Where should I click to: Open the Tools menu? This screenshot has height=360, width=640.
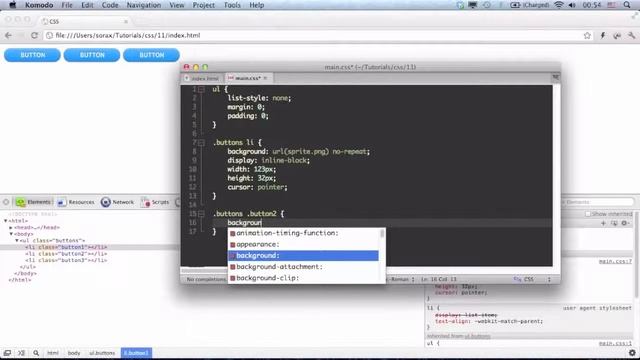tap(232, 5)
